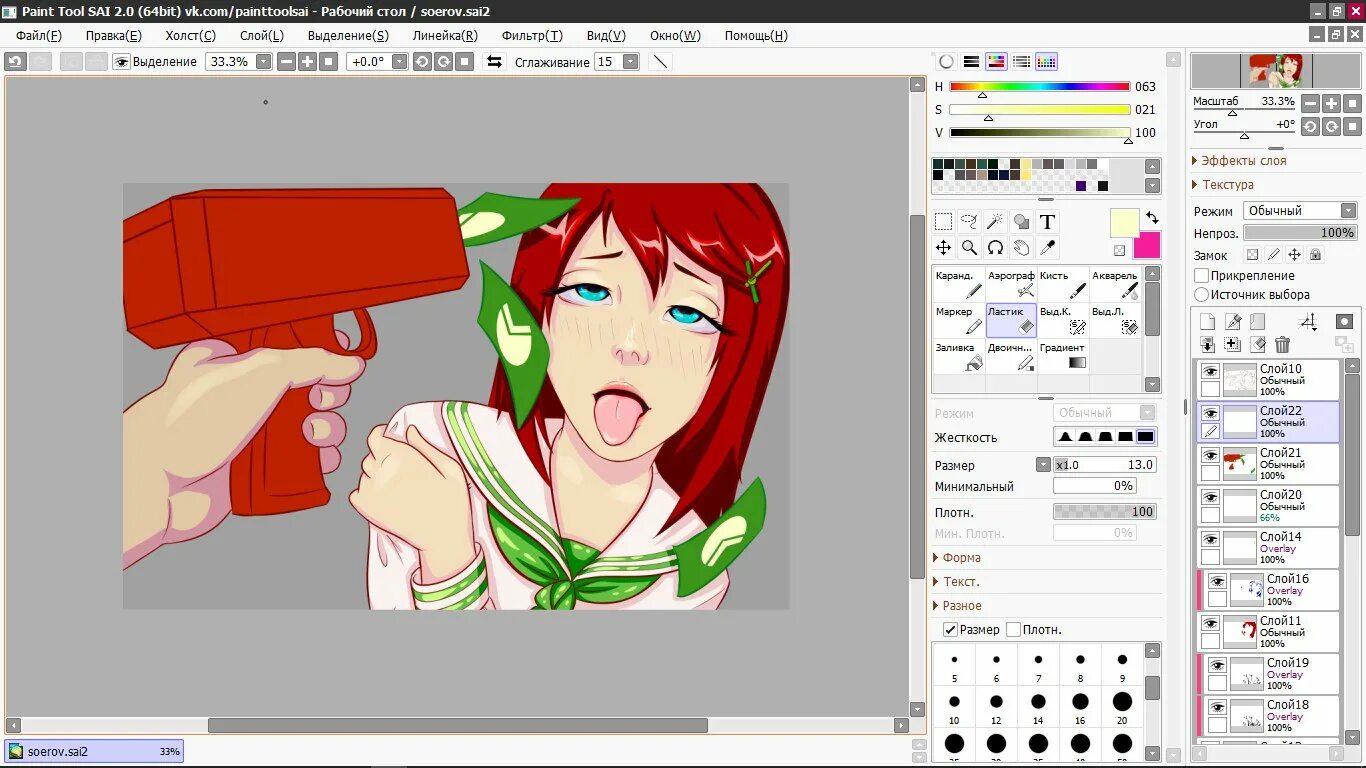1366x768 pixels.
Task: Hide layer Слой21
Action: point(1210,455)
